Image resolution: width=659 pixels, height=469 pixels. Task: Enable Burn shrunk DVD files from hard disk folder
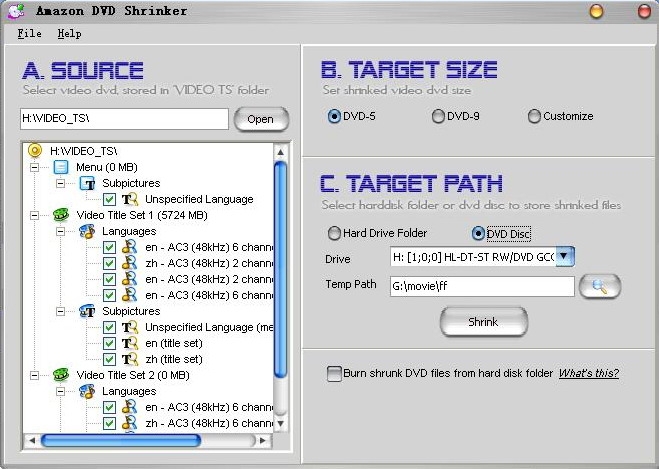click(x=334, y=374)
